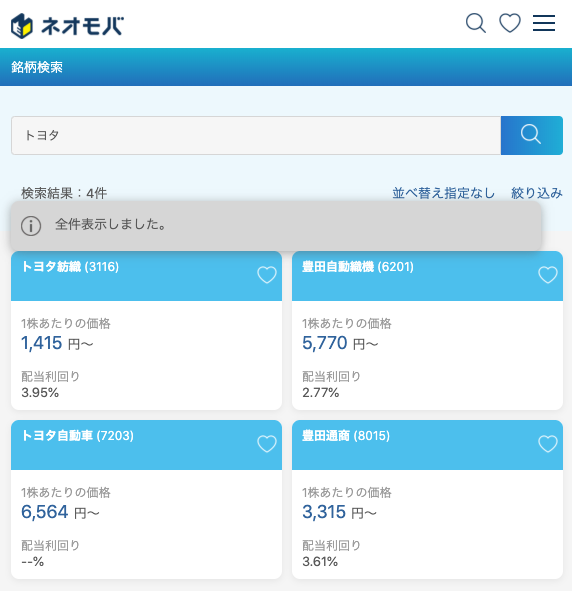The height and width of the screenshot is (591, 572).
Task: Open the hamburger menu
Action: point(544,23)
